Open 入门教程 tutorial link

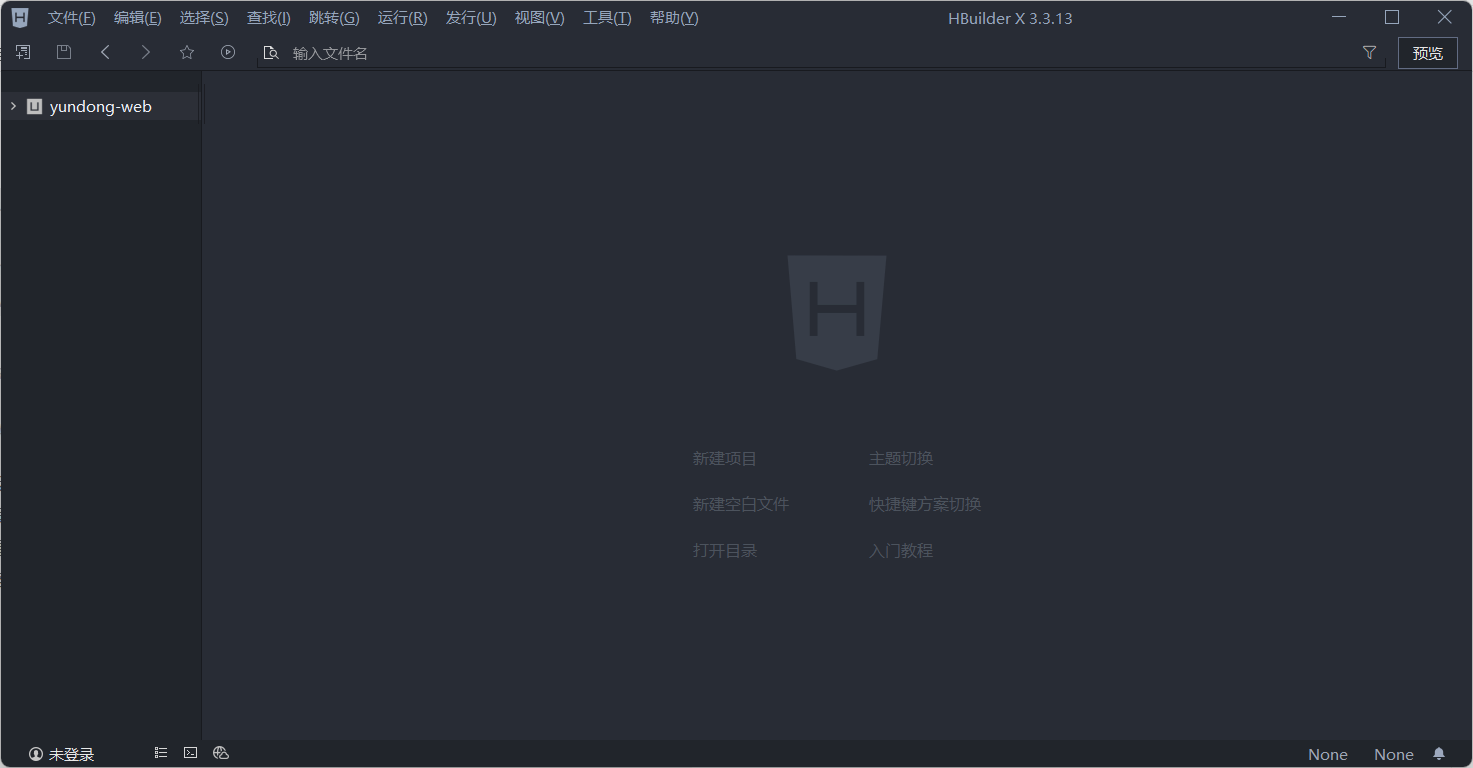pos(899,550)
